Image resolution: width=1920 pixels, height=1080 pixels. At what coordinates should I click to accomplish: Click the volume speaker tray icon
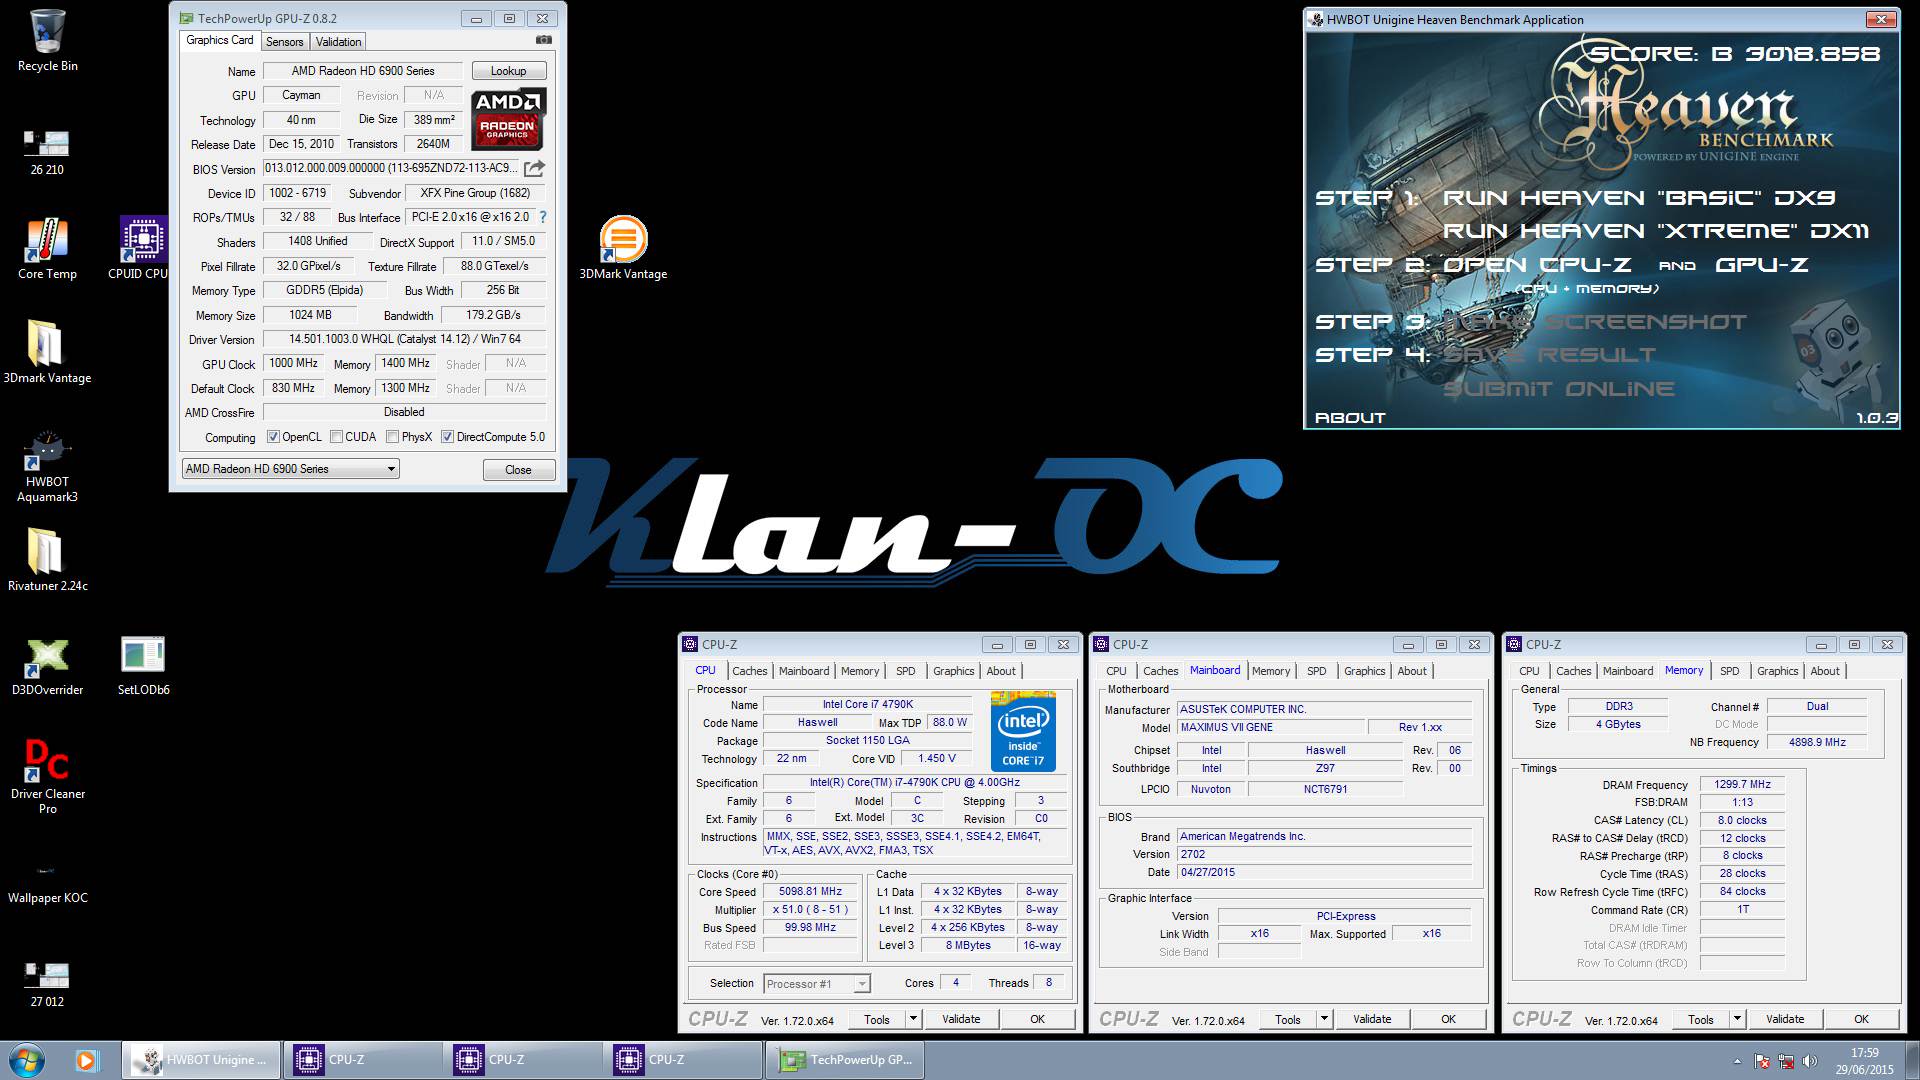1811,1061
